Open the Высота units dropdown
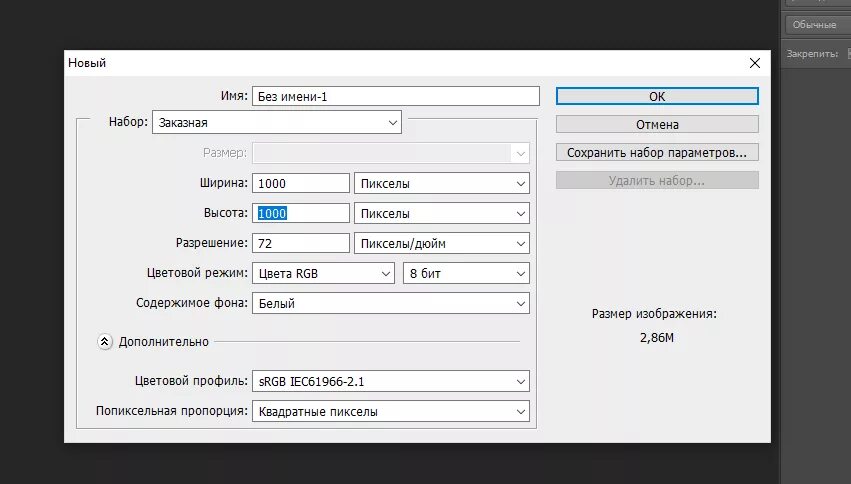Screen dimensions: 851x484 click(442, 213)
